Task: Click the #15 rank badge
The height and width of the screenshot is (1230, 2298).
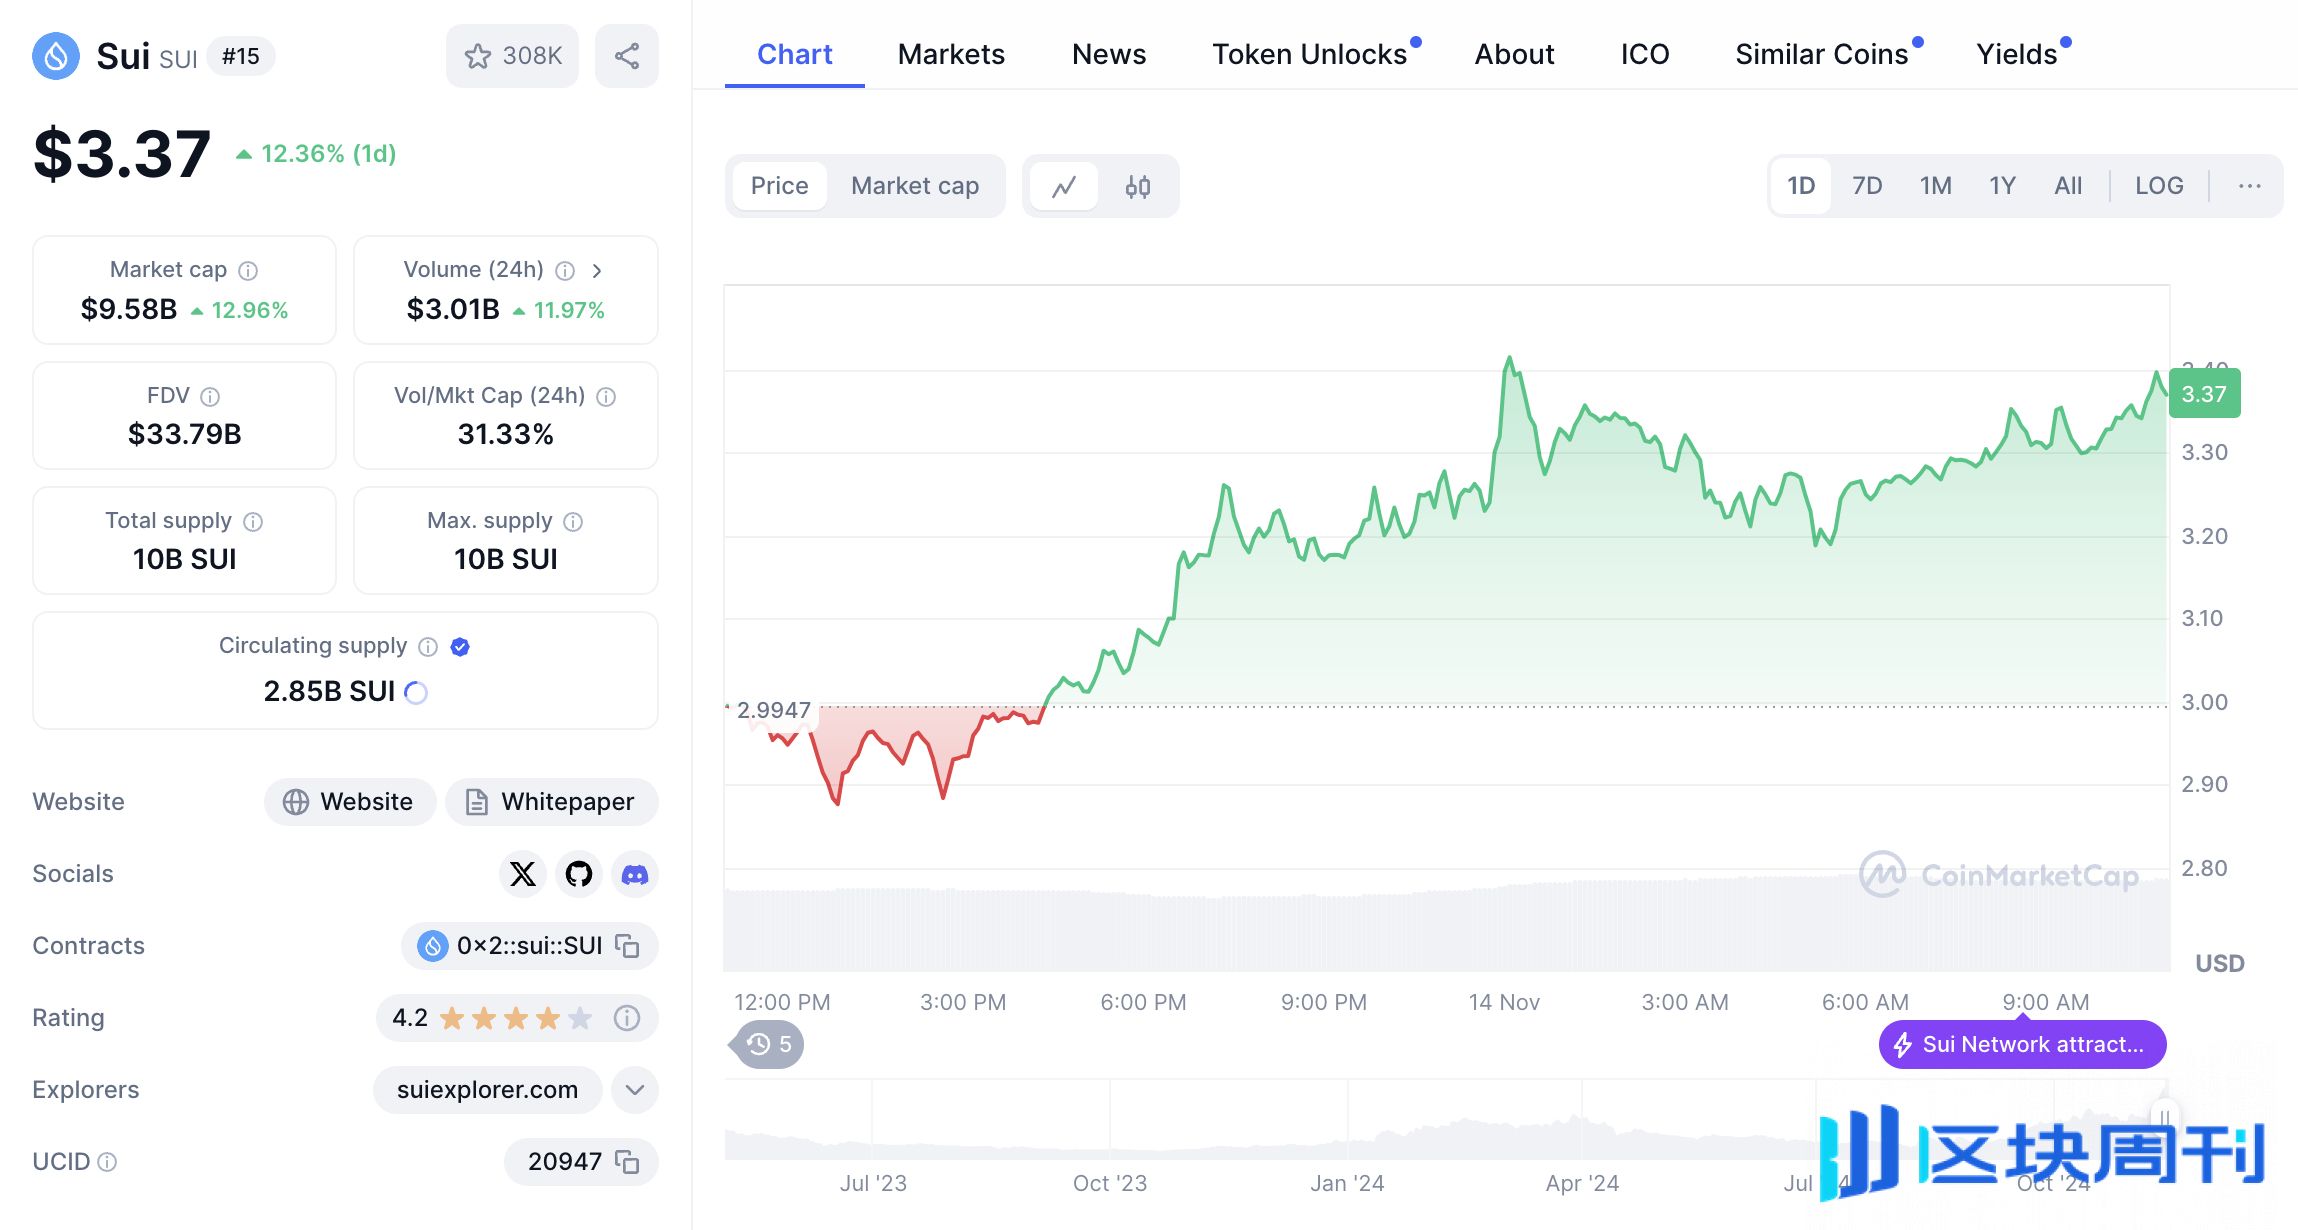Action: point(241,56)
